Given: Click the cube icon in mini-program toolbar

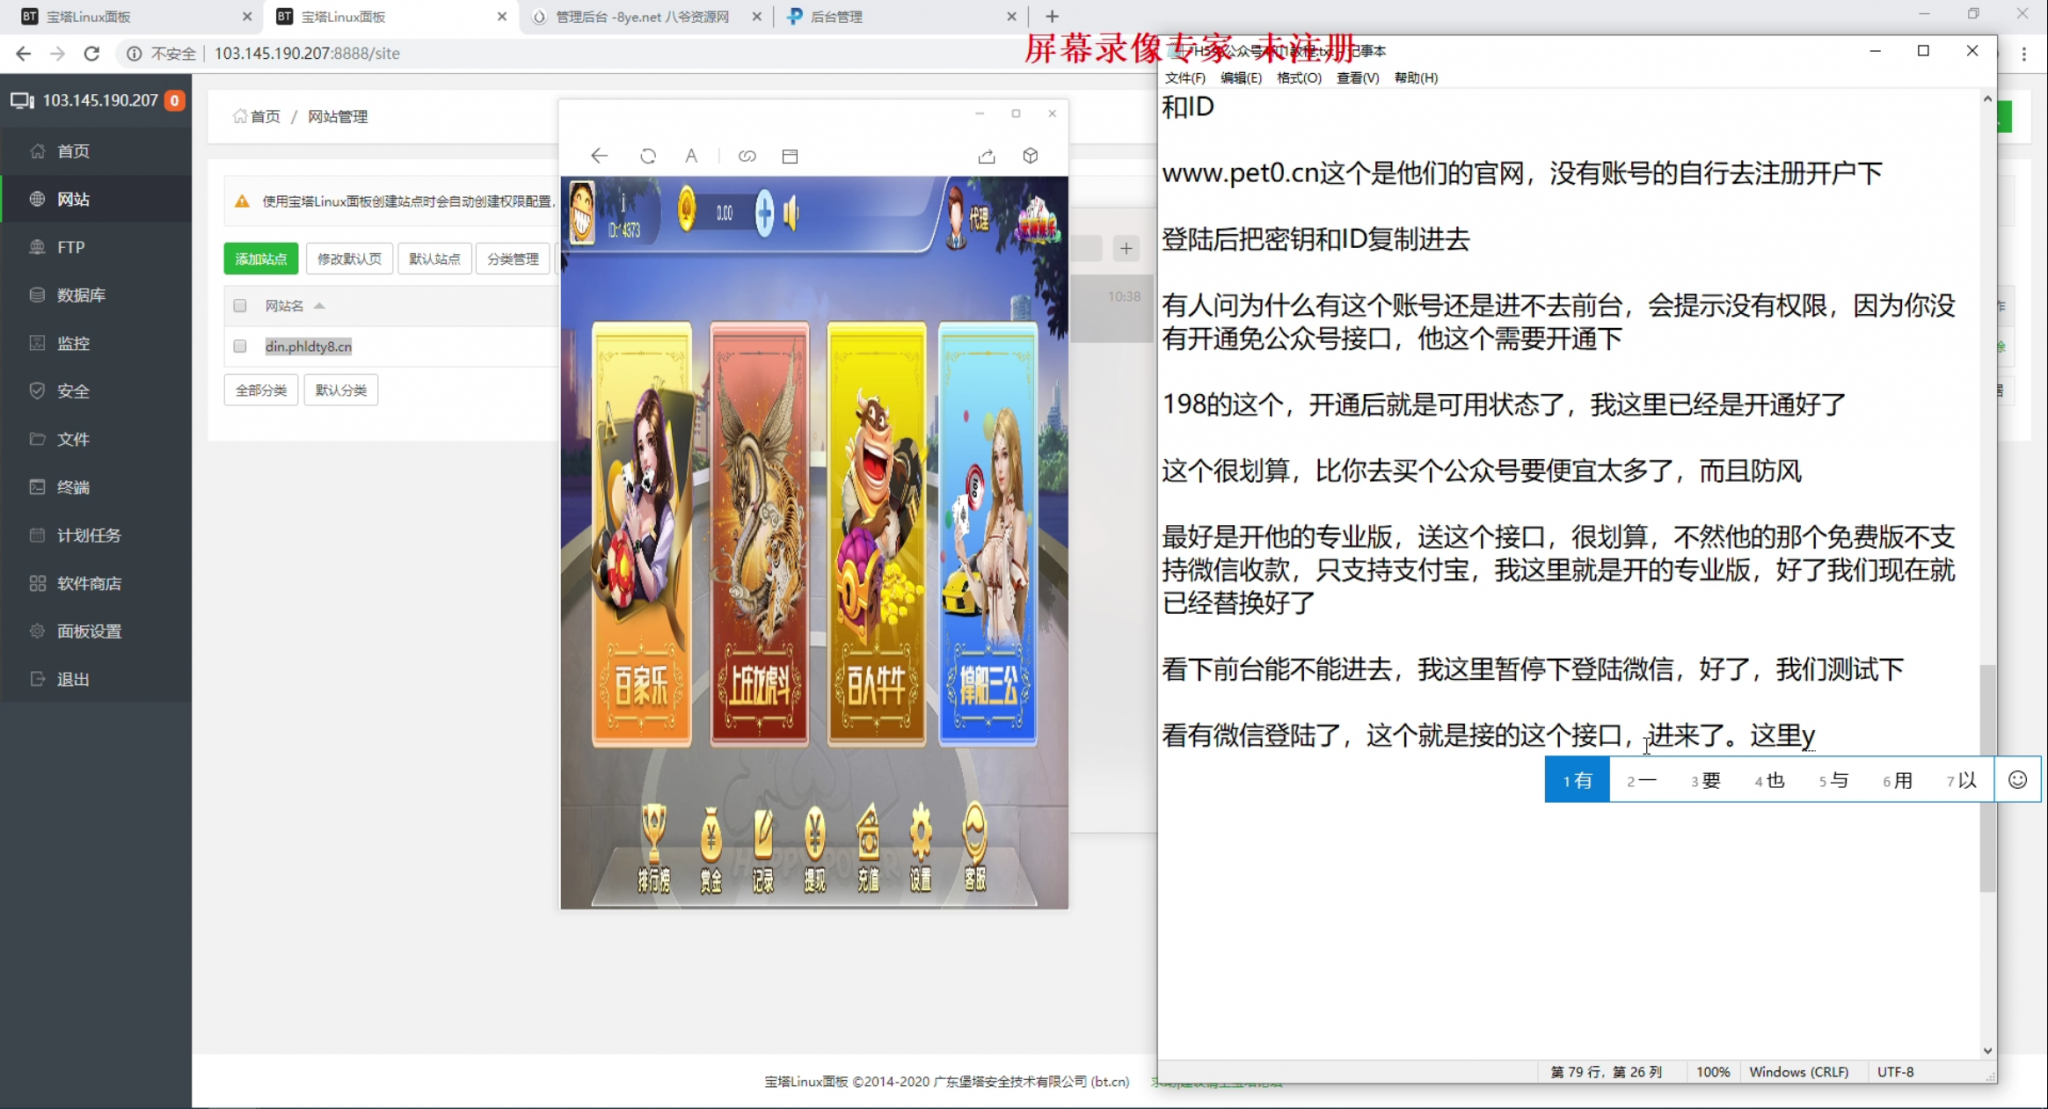Looking at the screenshot, I should [1031, 156].
